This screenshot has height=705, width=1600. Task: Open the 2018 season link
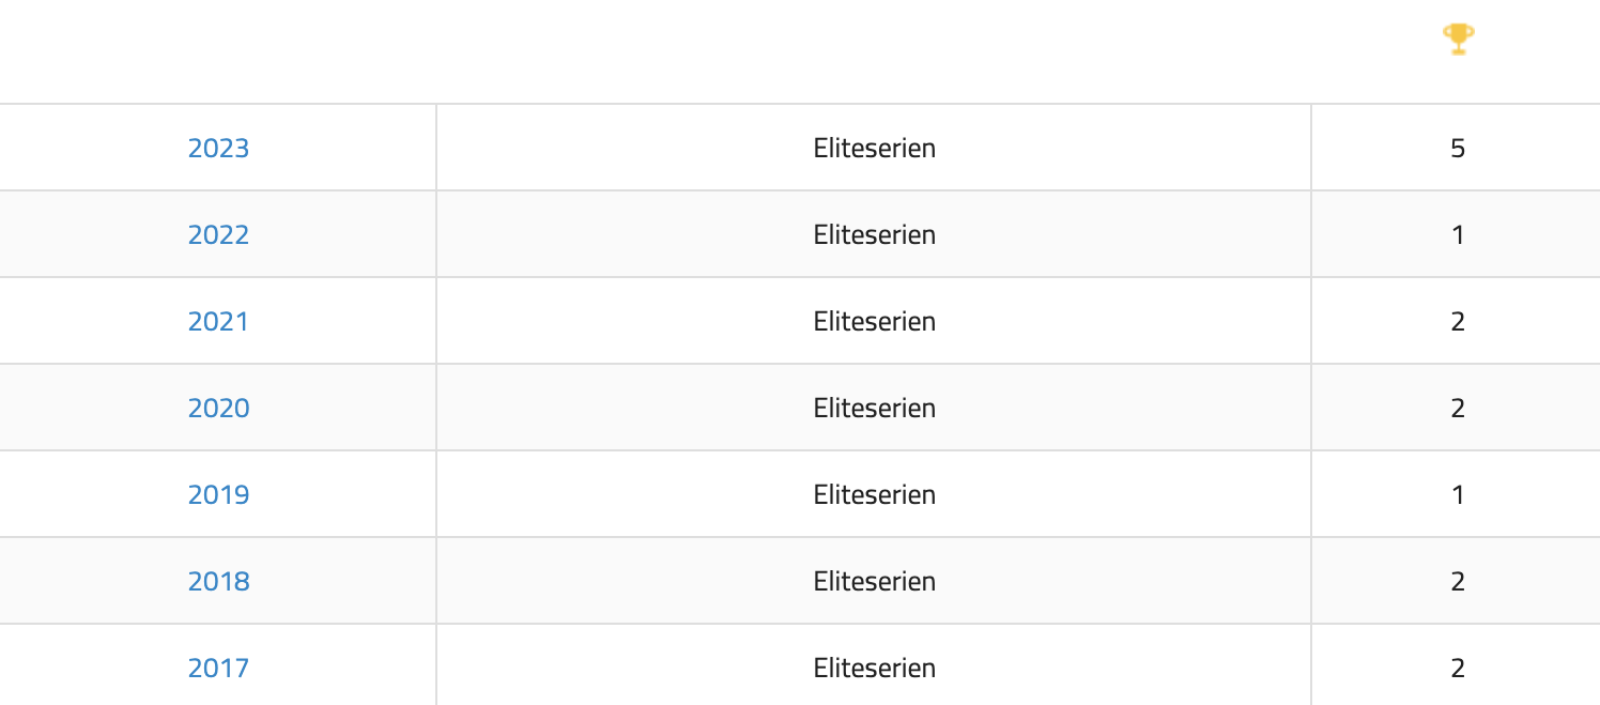point(218,581)
